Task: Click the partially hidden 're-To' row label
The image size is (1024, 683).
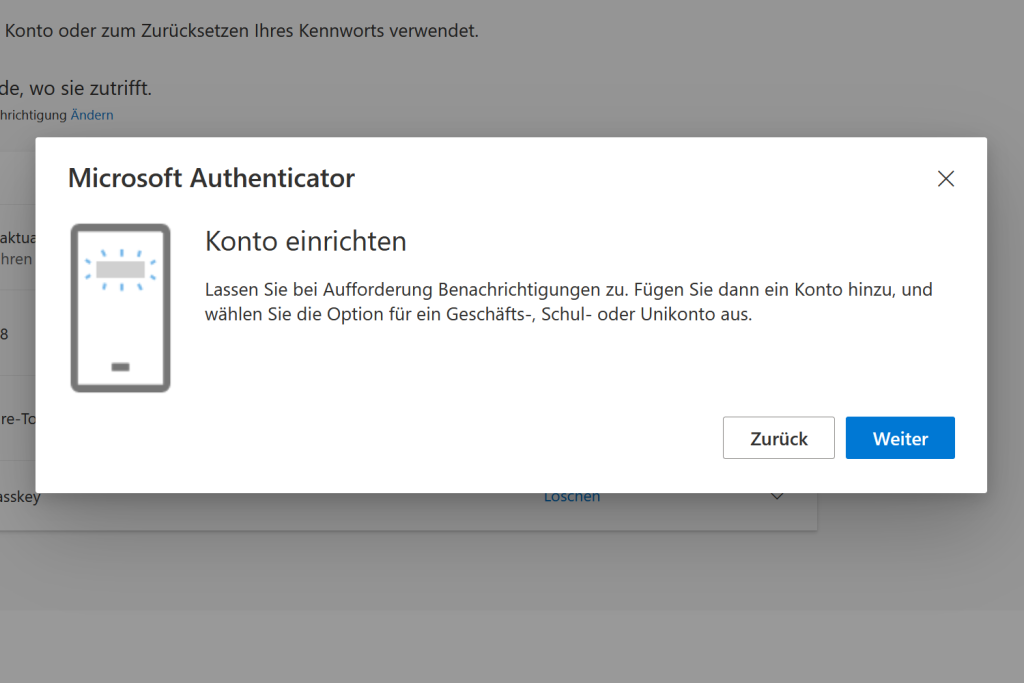Action: pos(17,419)
